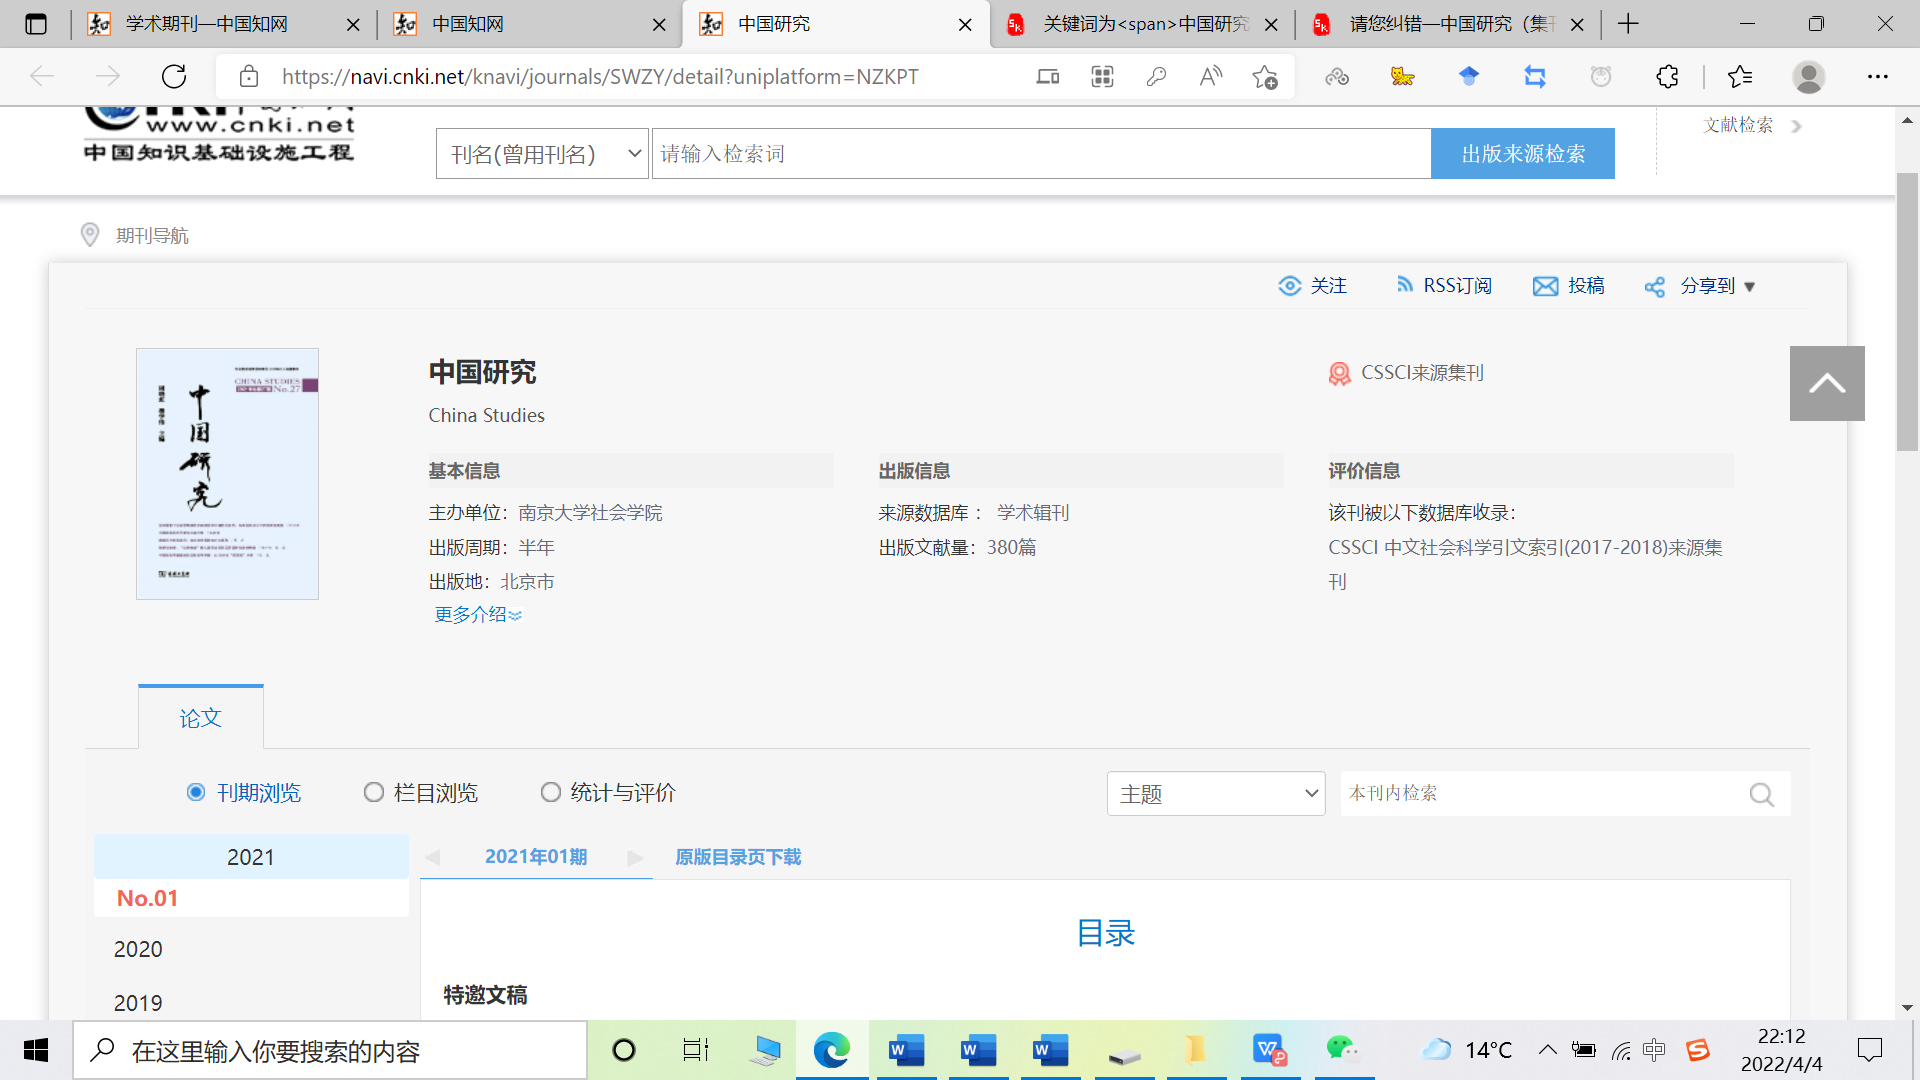Open the browser extensions puzzle icon
This screenshot has height=1080, width=1920.
(1667, 77)
